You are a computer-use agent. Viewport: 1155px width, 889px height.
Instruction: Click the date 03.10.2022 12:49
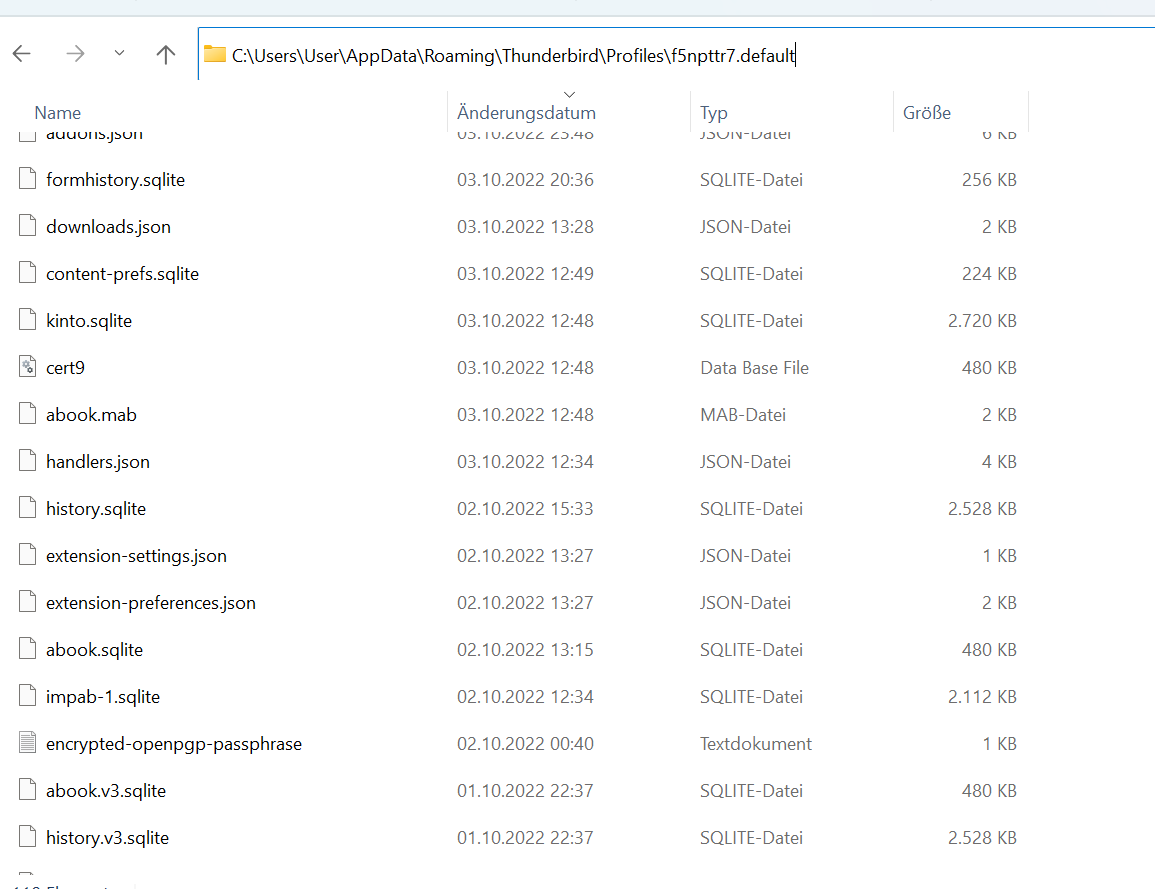coord(525,274)
